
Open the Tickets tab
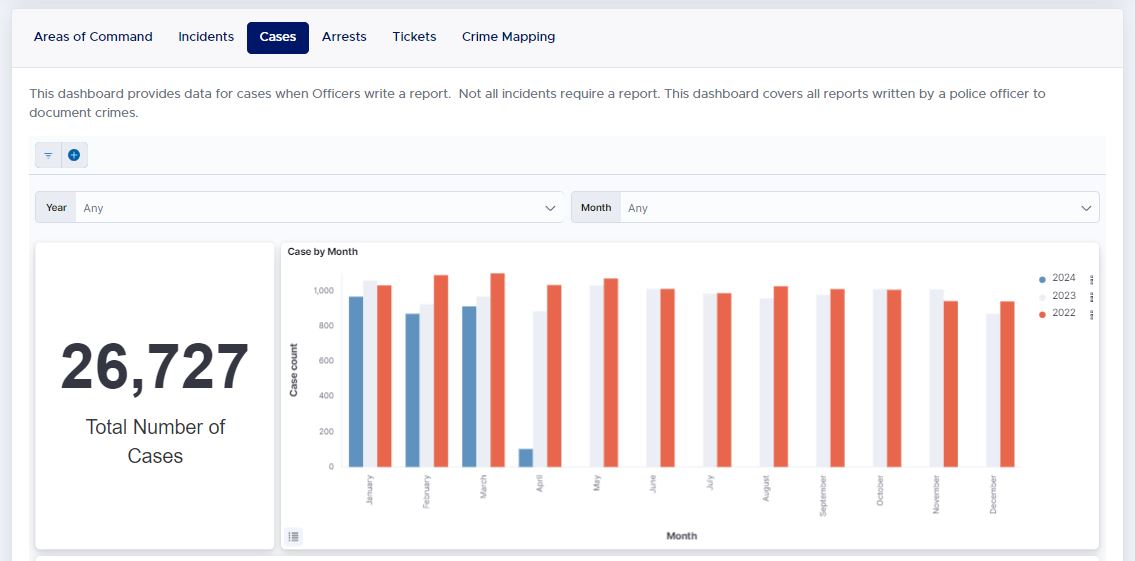pyautogui.click(x=415, y=37)
